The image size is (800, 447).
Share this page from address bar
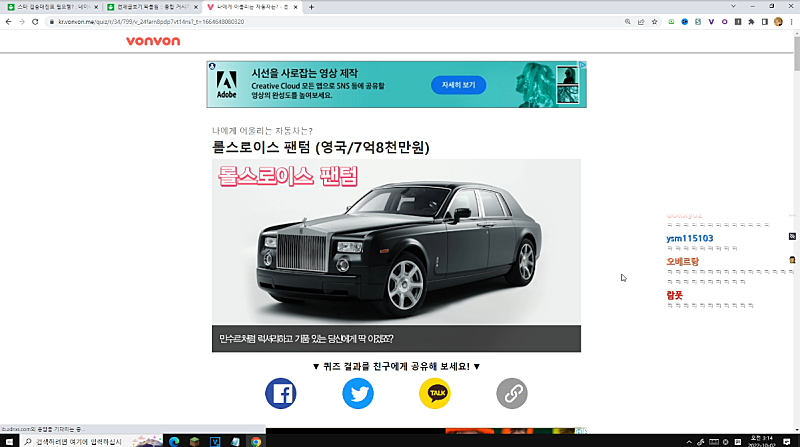pyautogui.click(x=641, y=22)
